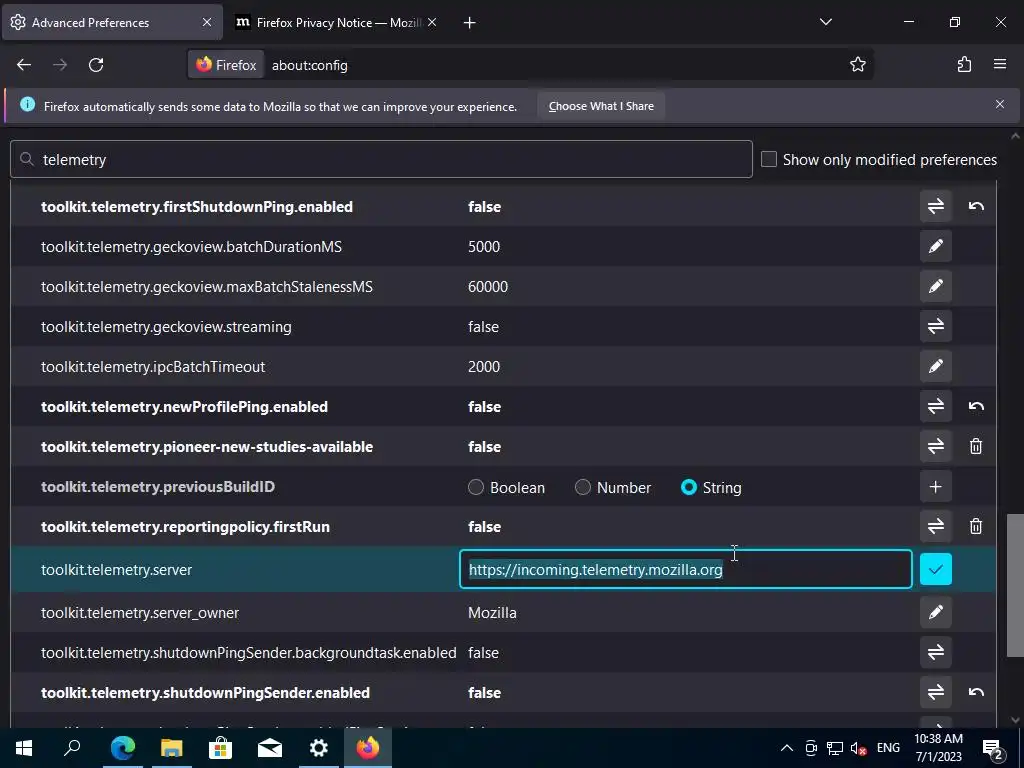Click the Mozilla value of server_owner
Screen dimensions: 1024x768
tap(492, 613)
